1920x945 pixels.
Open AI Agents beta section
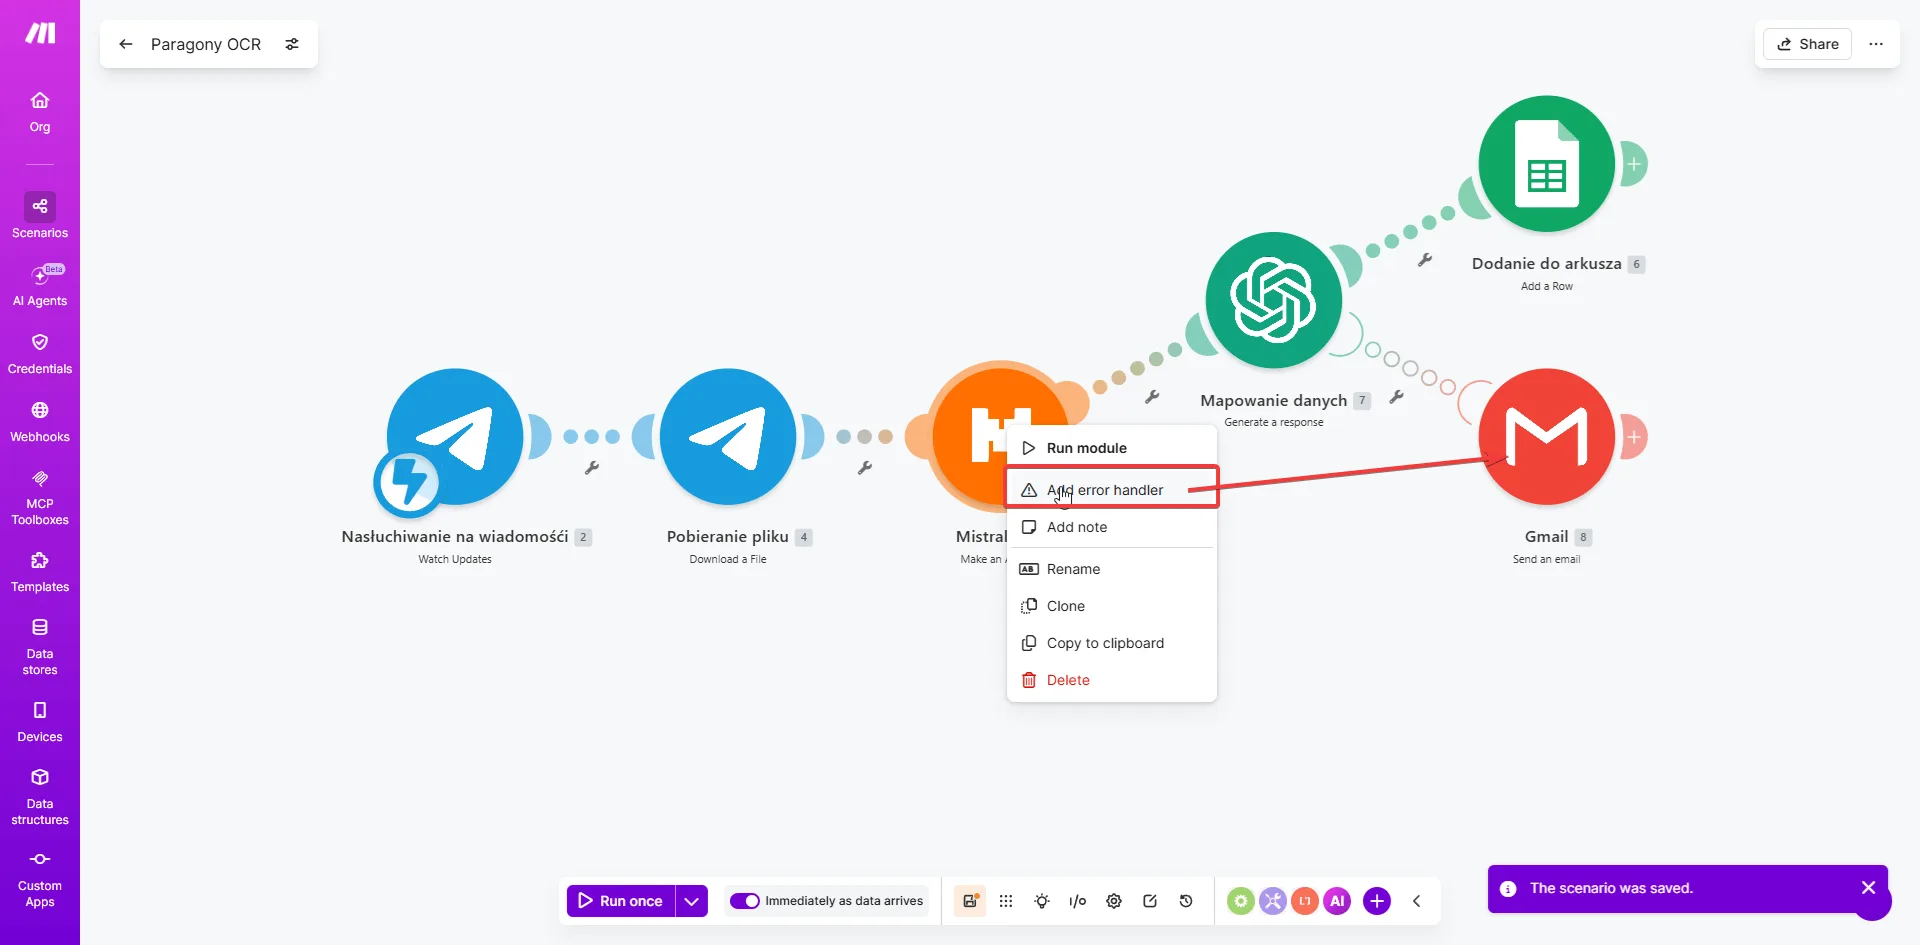tap(40, 285)
